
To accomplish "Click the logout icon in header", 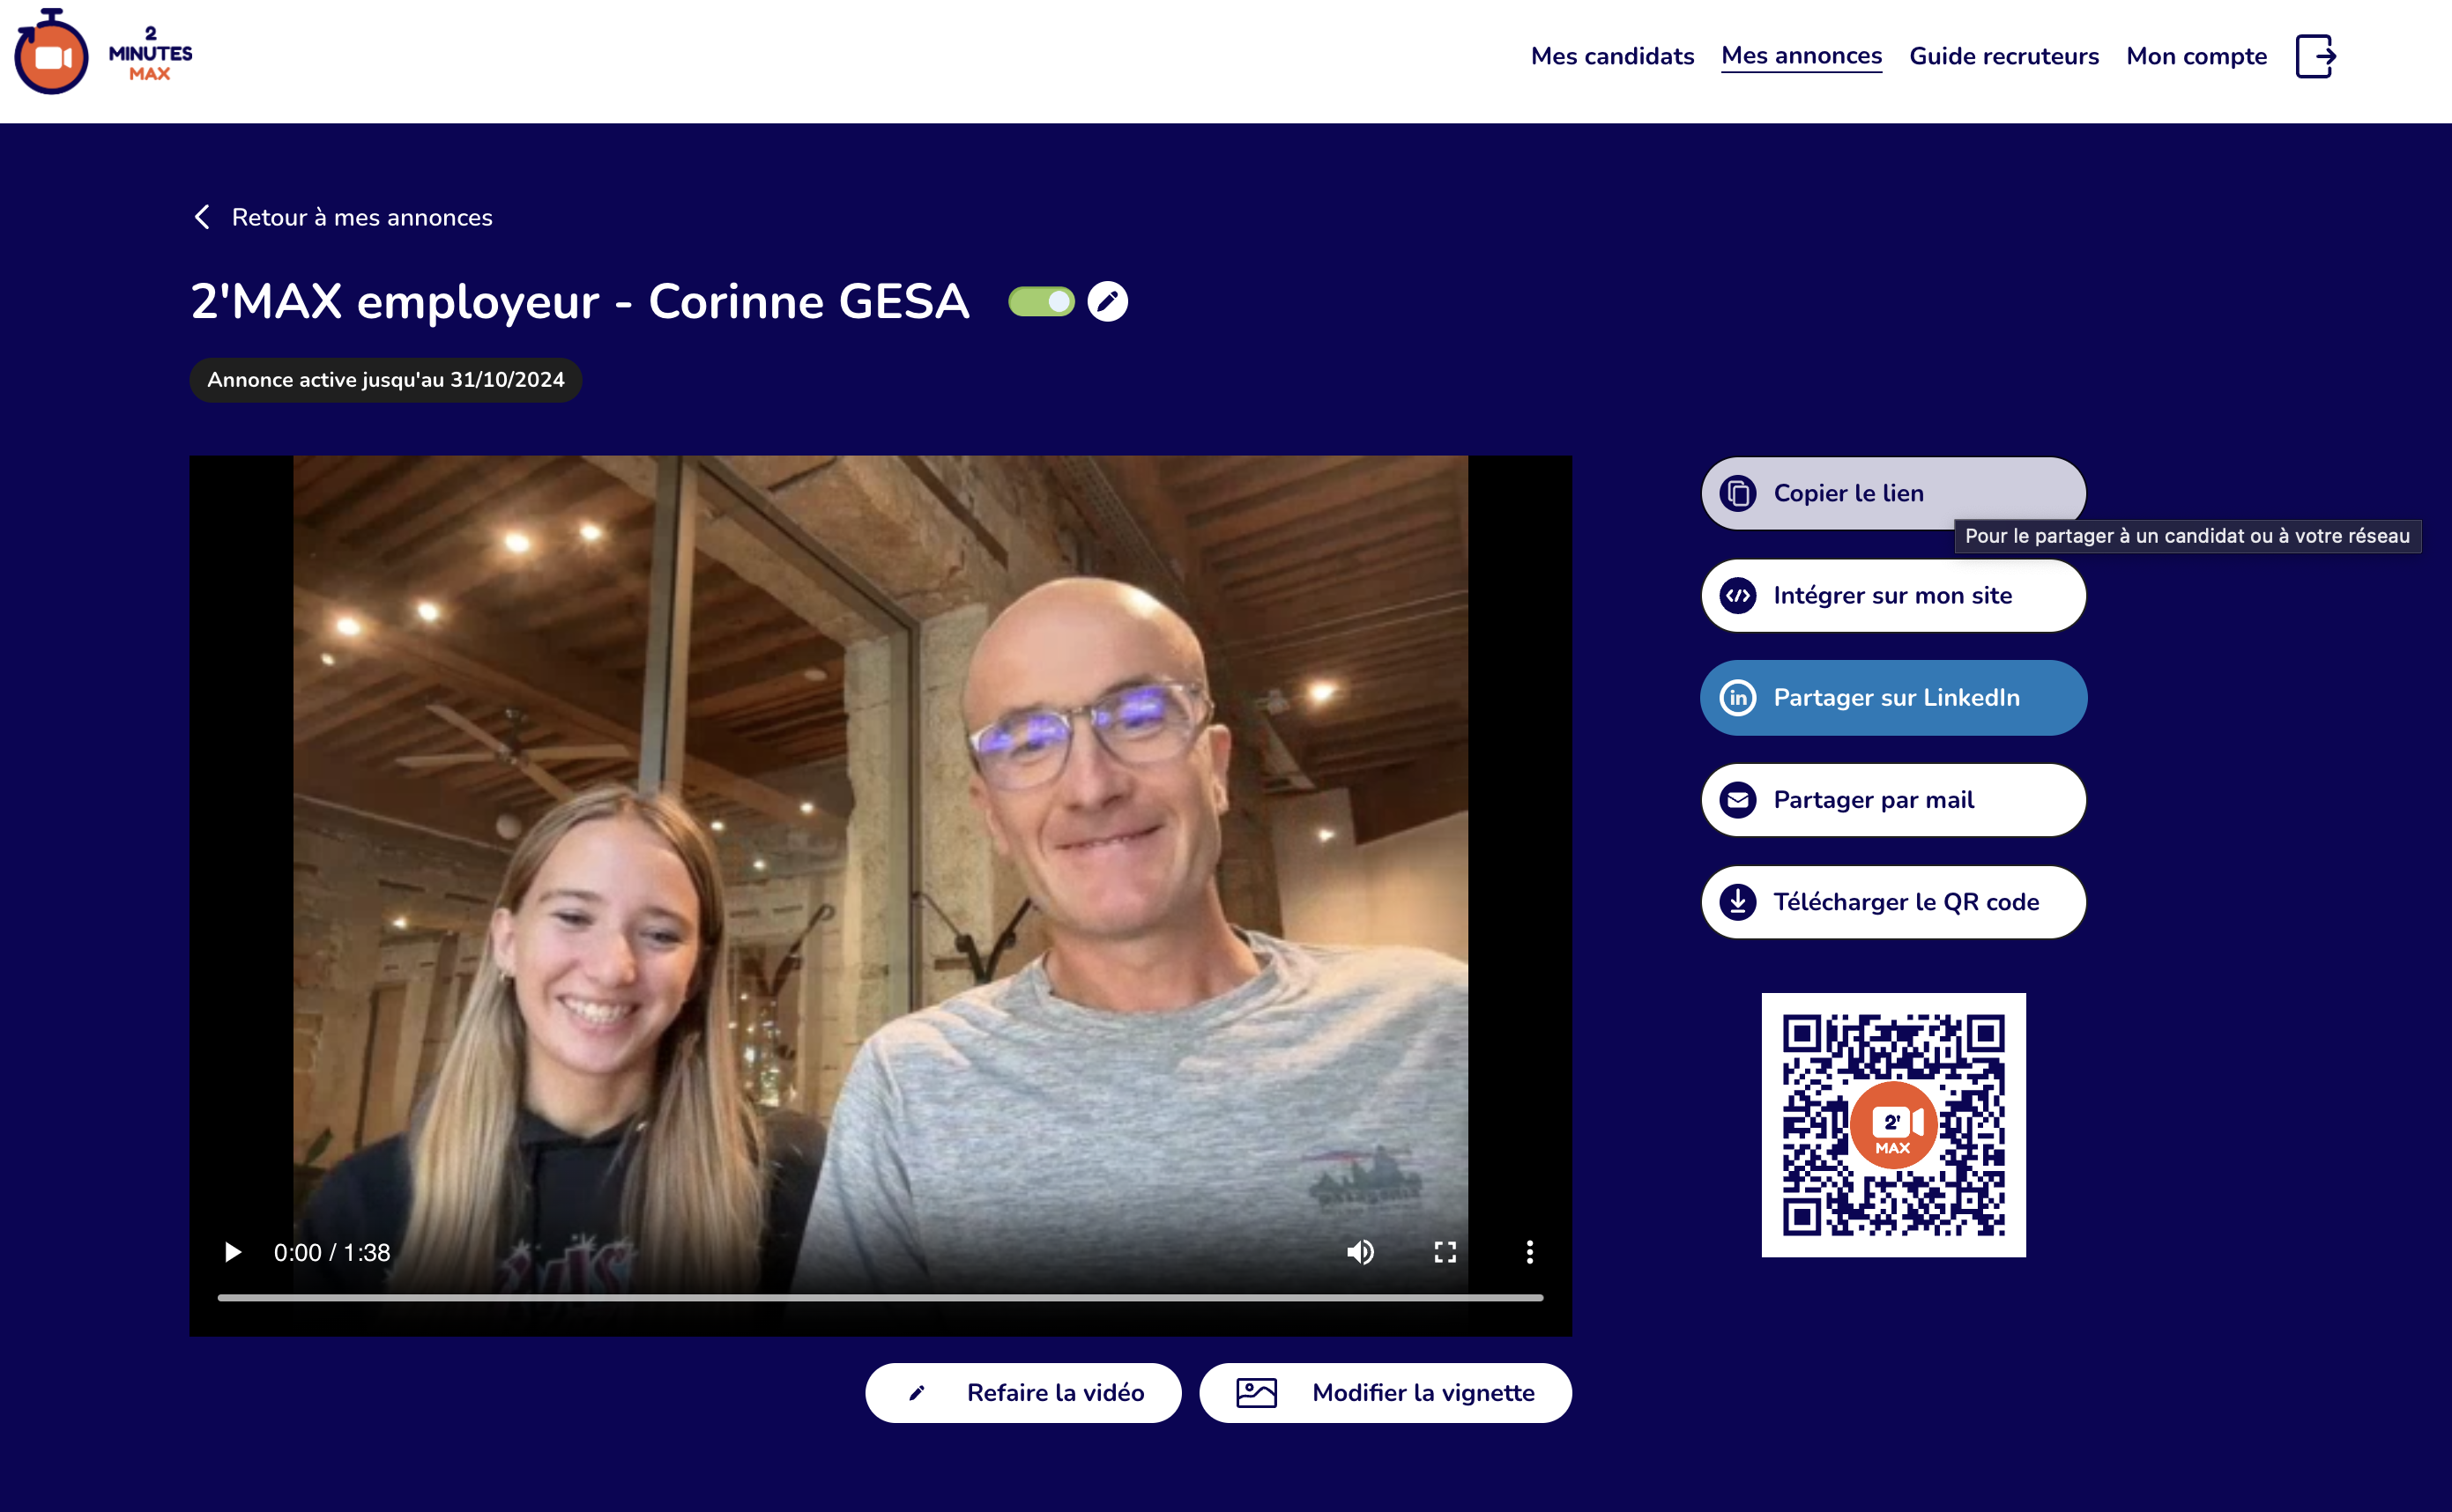I will point(2315,56).
